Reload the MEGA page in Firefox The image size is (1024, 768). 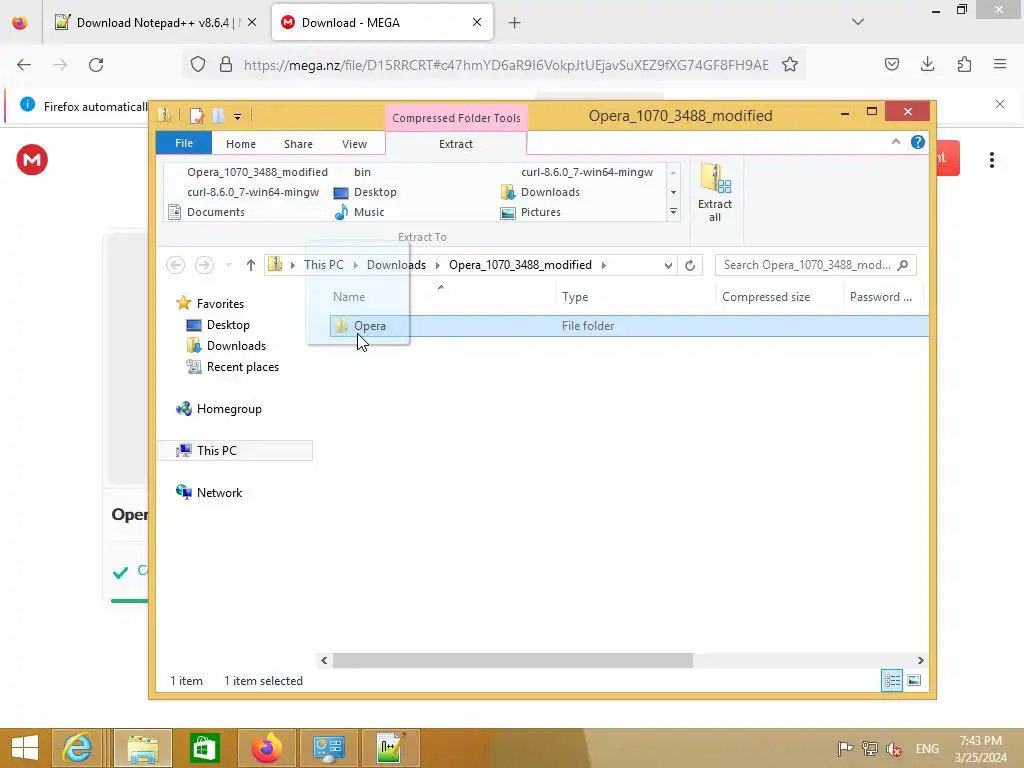pyautogui.click(x=96, y=64)
